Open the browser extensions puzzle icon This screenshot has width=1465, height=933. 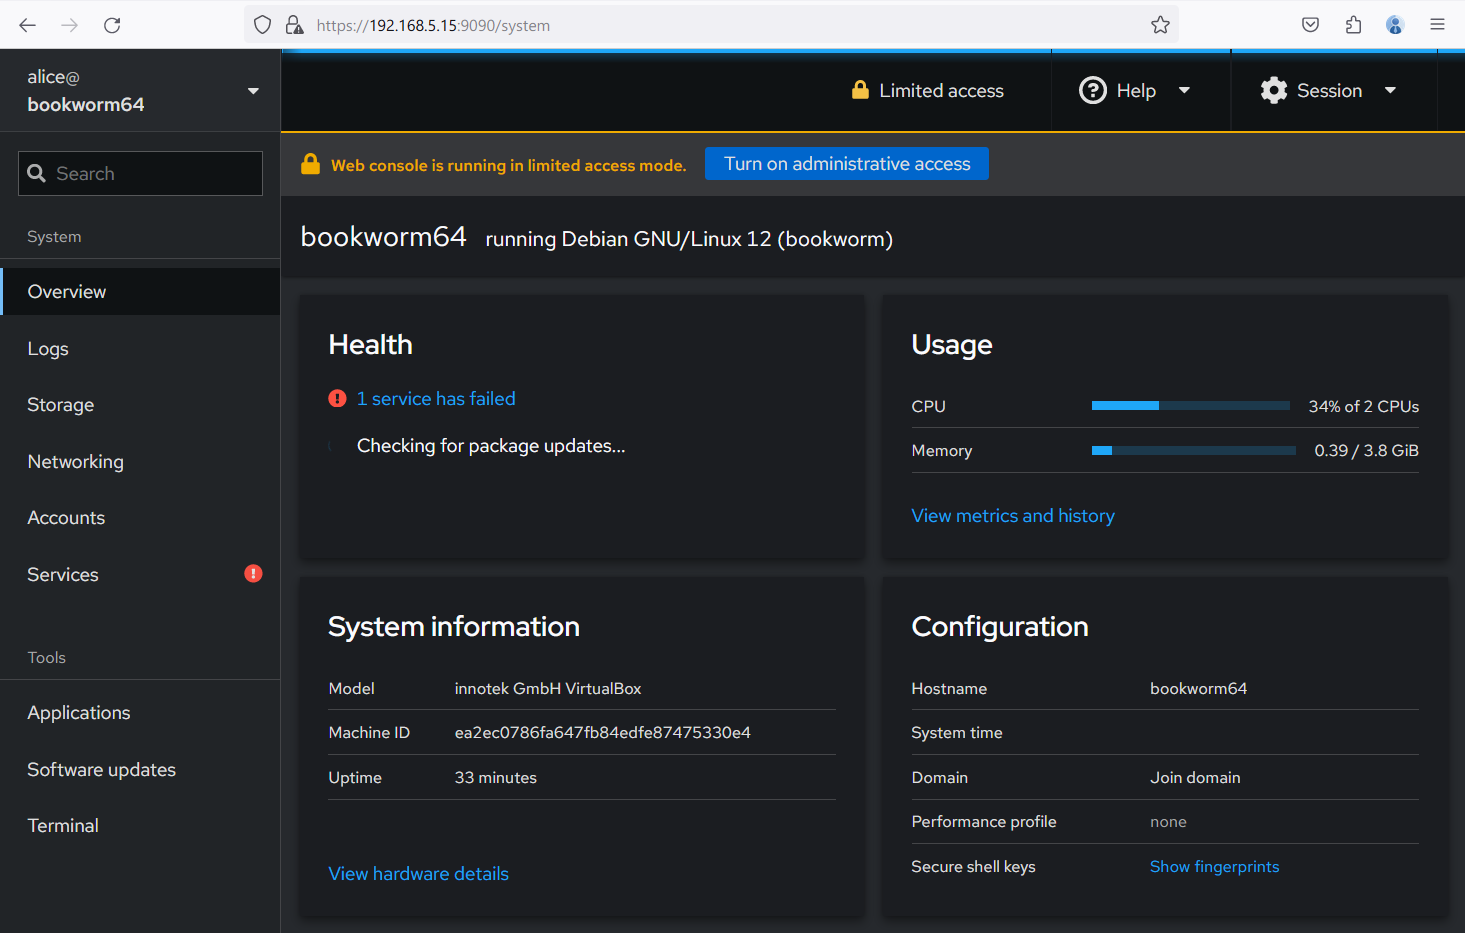(1353, 25)
